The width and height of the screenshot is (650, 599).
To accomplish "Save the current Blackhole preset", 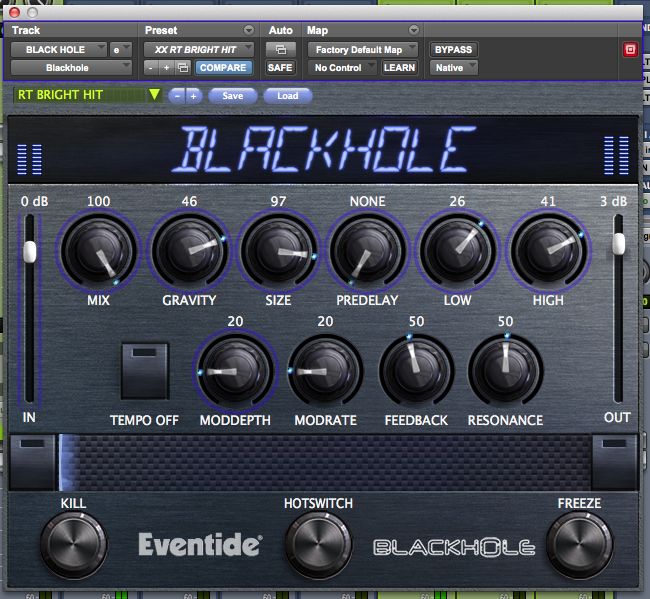I will [x=233, y=96].
